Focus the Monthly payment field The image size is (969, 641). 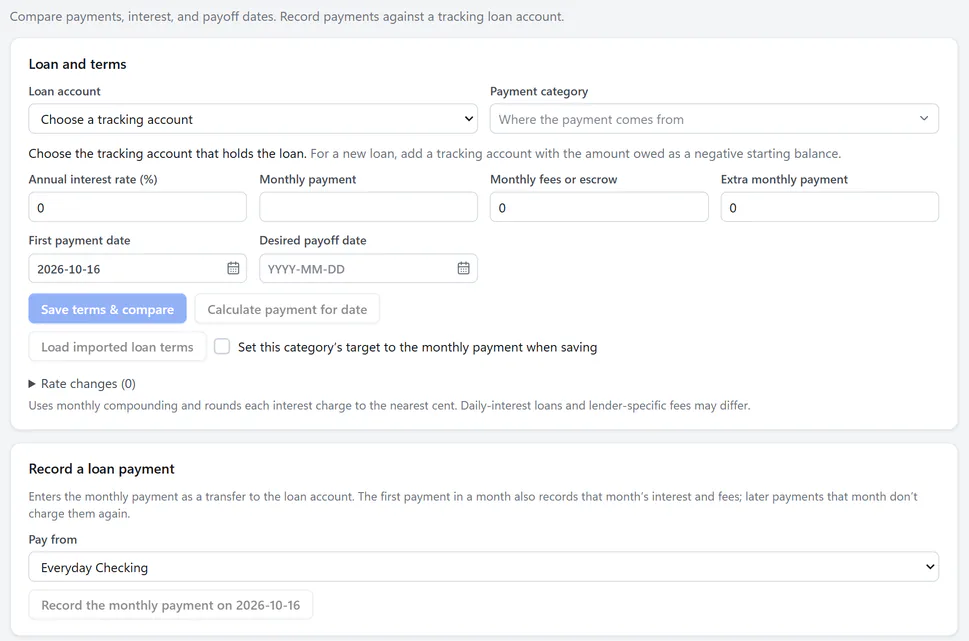pyautogui.click(x=368, y=207)
